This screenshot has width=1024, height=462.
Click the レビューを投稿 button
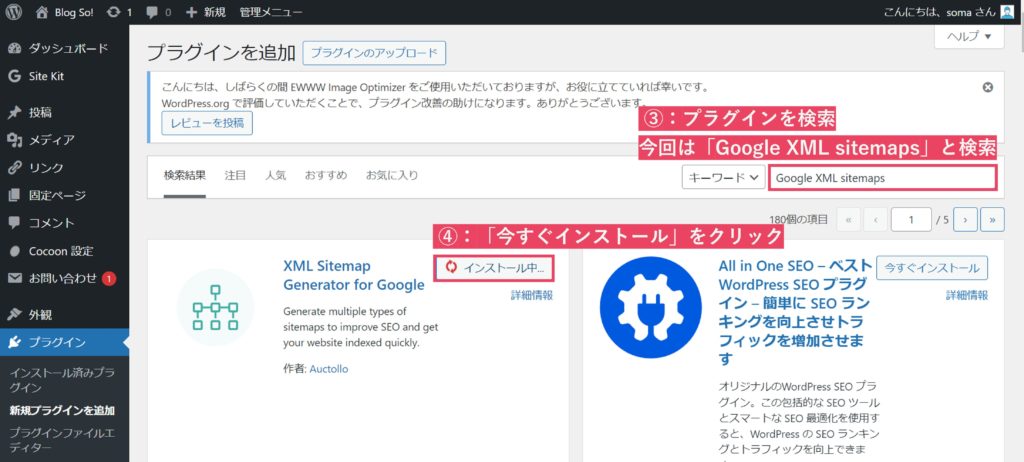(x=207, y=123)
